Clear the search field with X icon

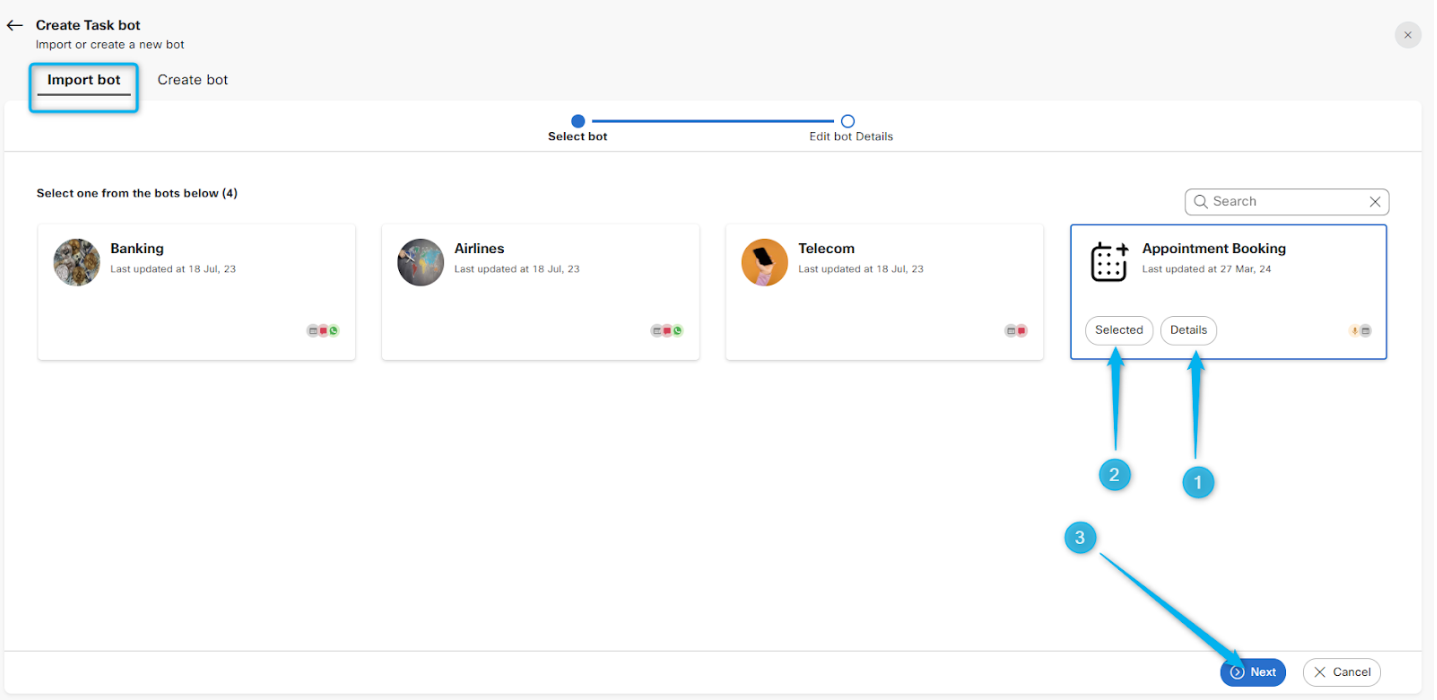1375,202
